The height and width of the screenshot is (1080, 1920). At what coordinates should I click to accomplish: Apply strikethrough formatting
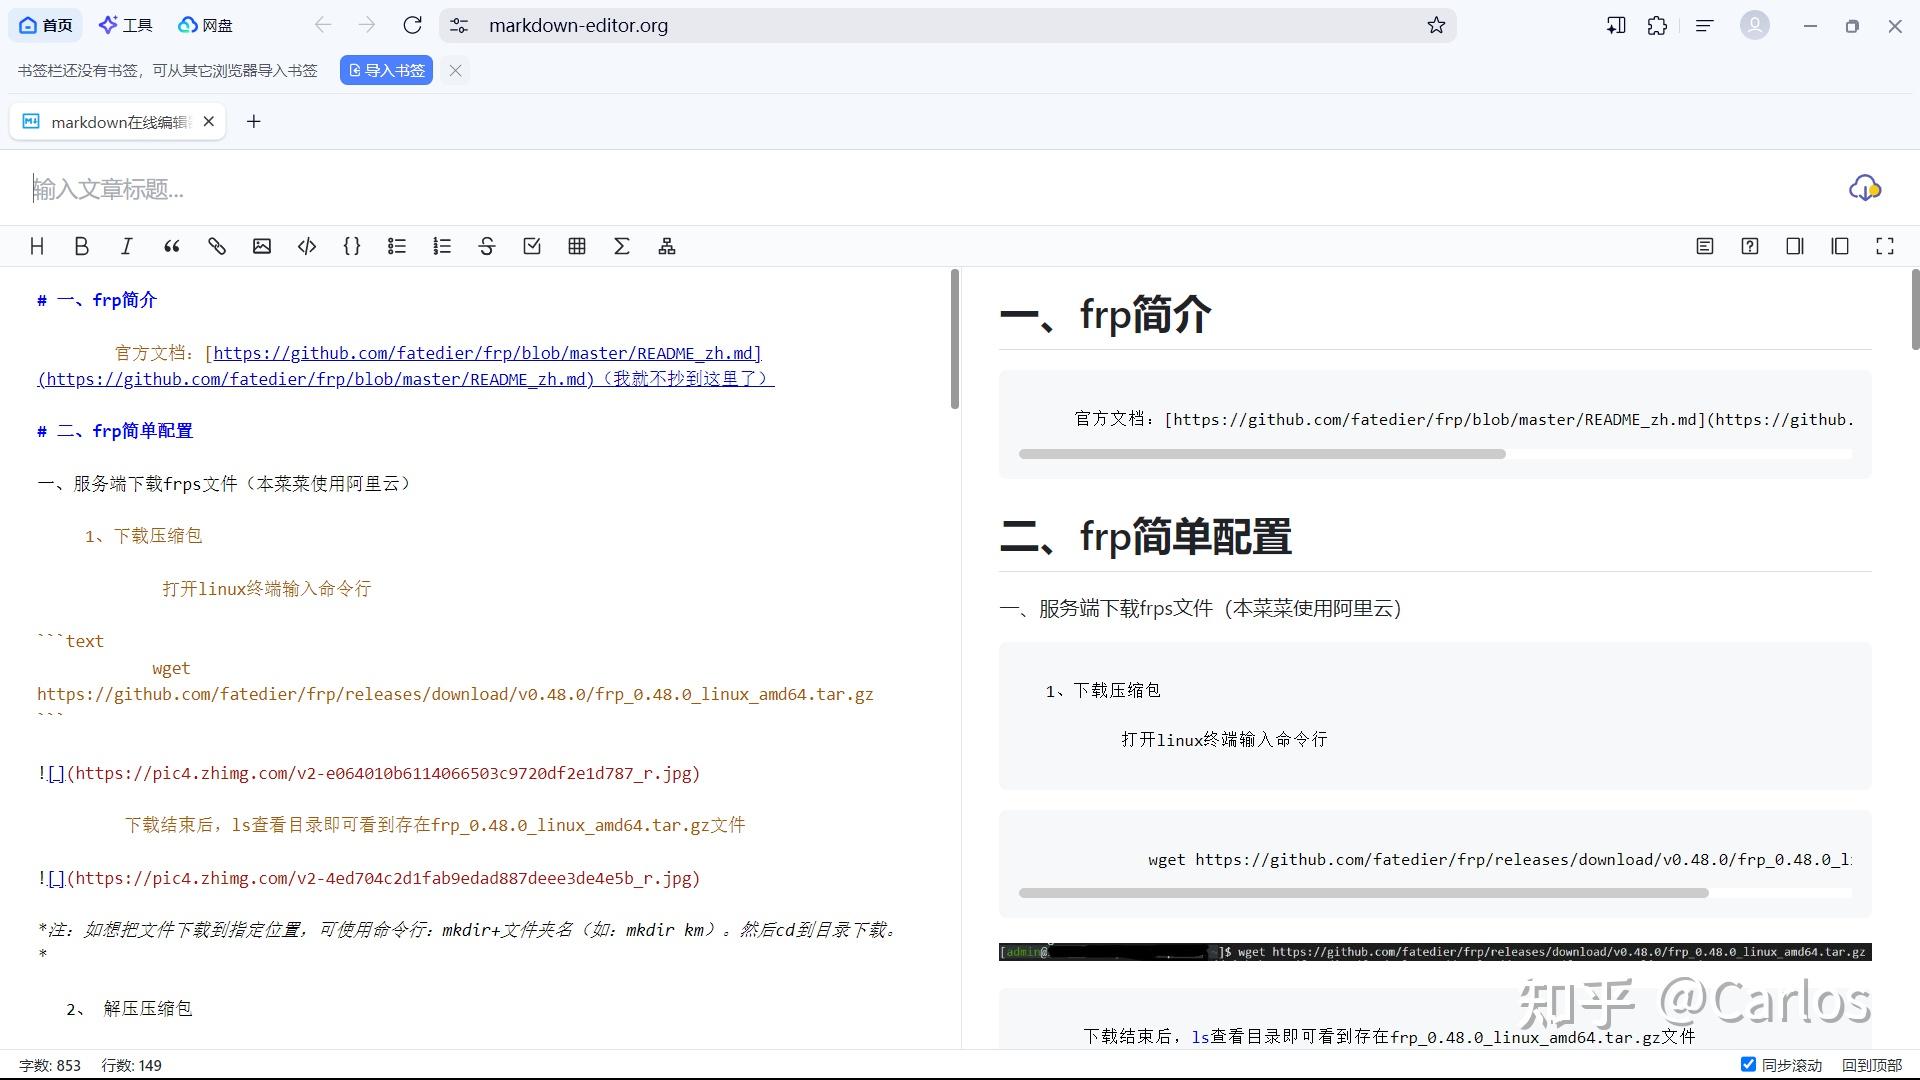(x=487, y=246)
